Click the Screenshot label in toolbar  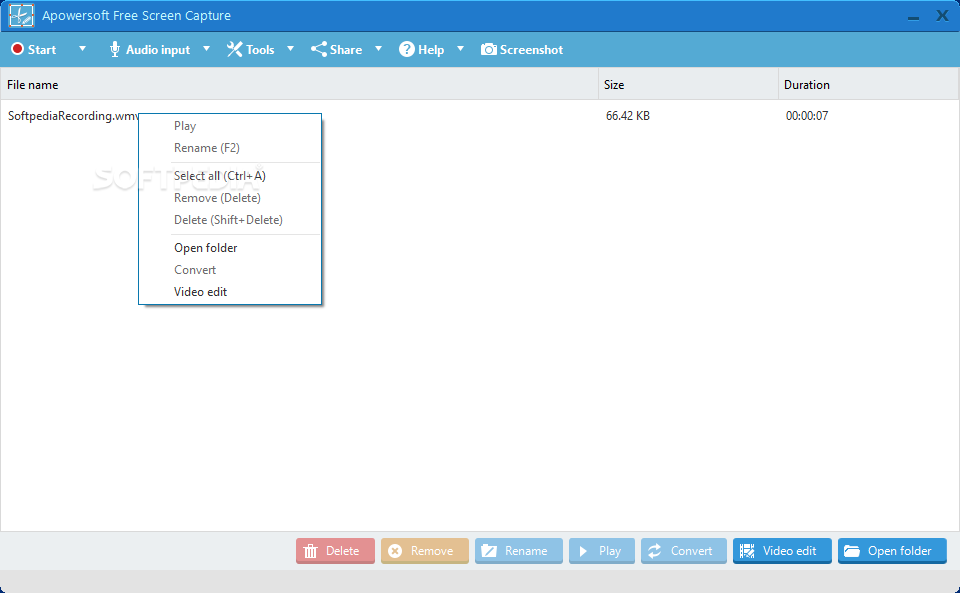pyautogui.click(x=531, y=50)
